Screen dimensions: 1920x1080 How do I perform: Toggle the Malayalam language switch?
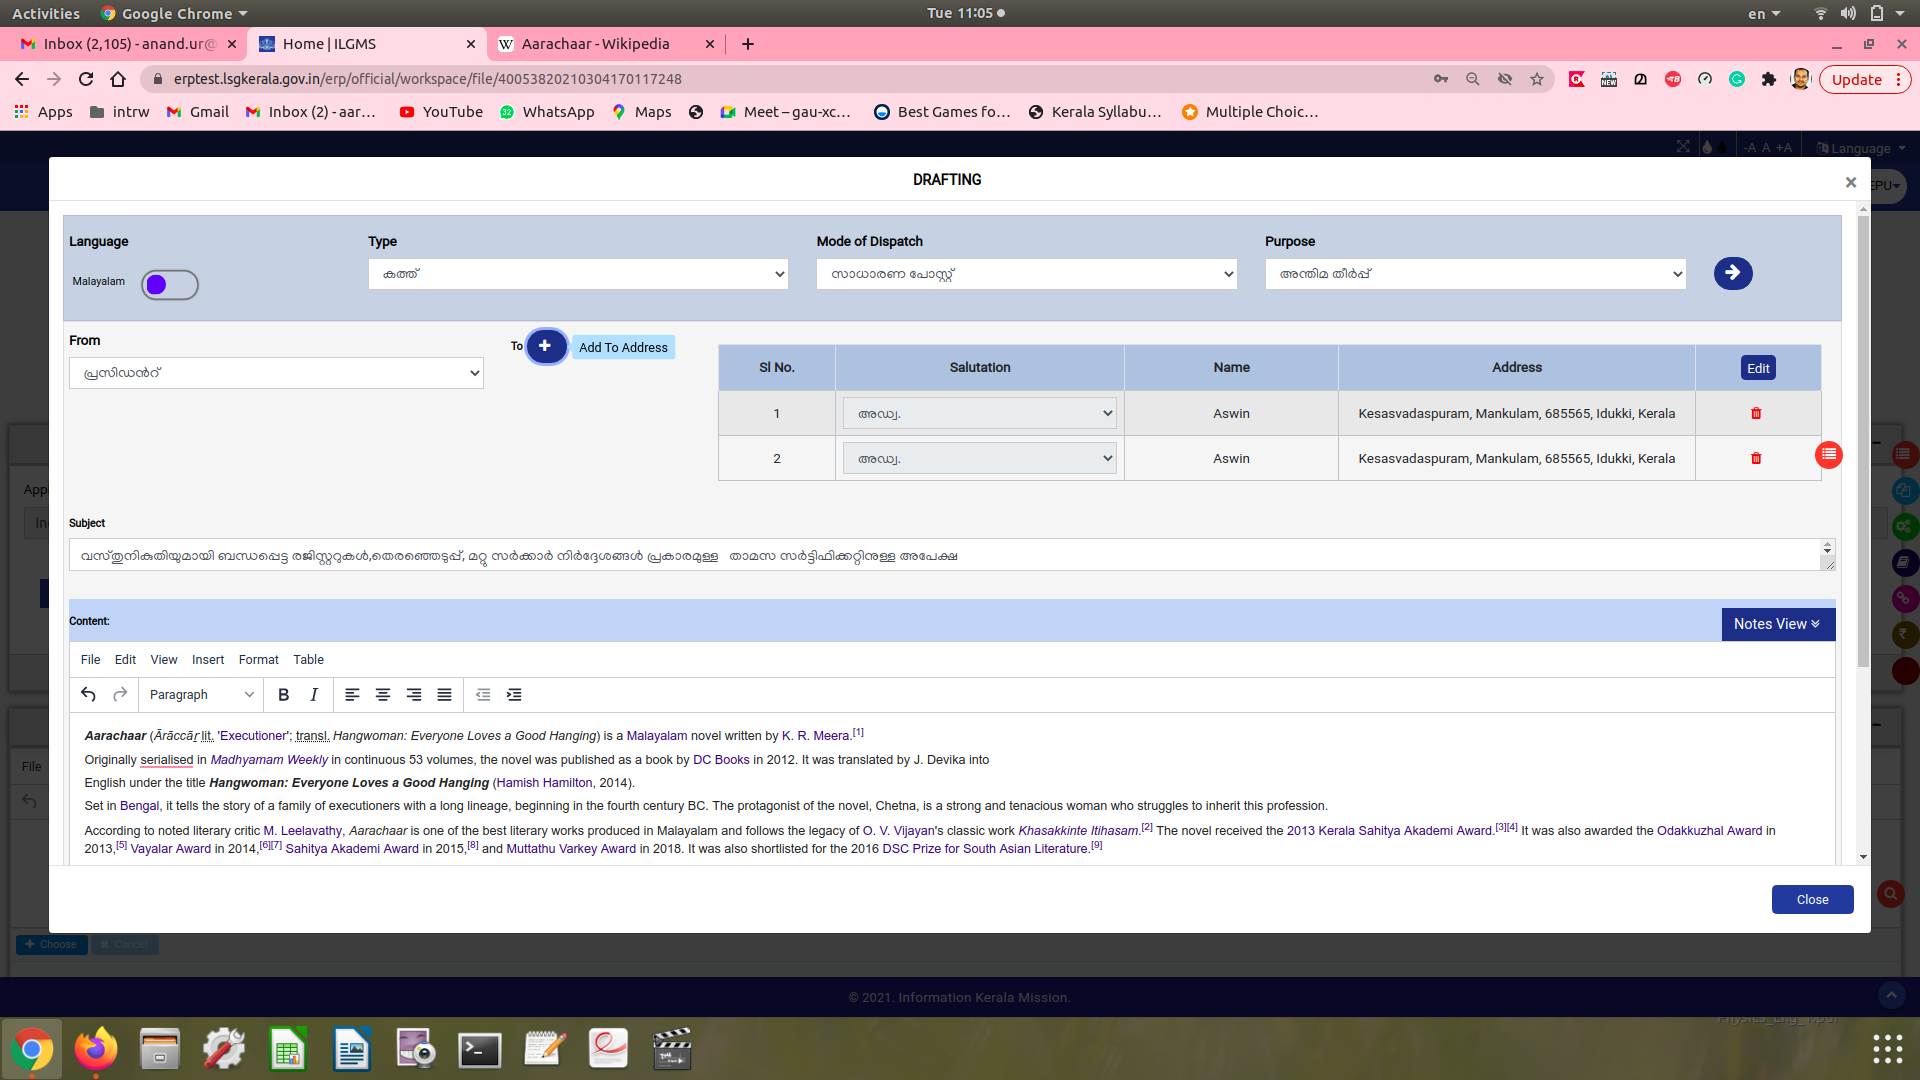click(169, 285)
